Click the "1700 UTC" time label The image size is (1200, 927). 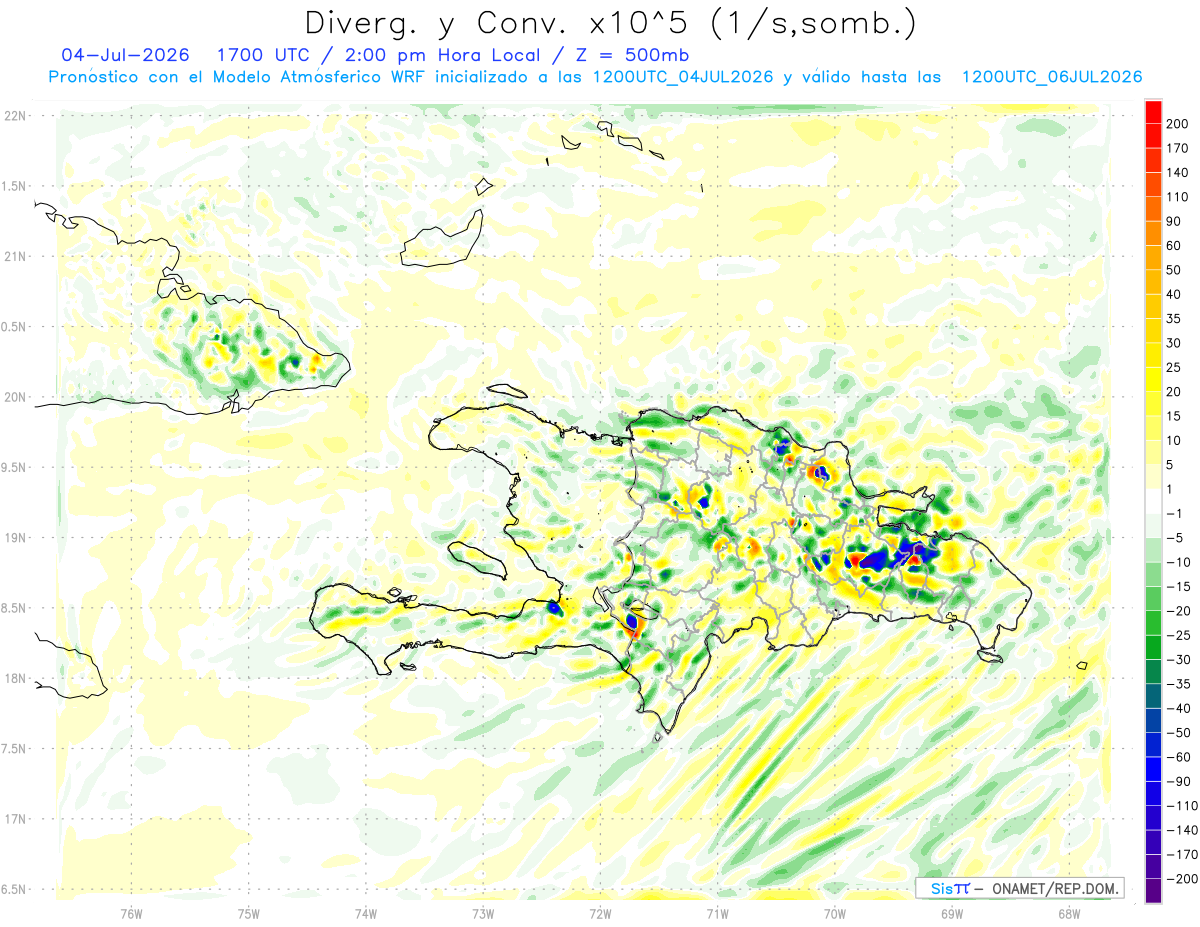263,54
